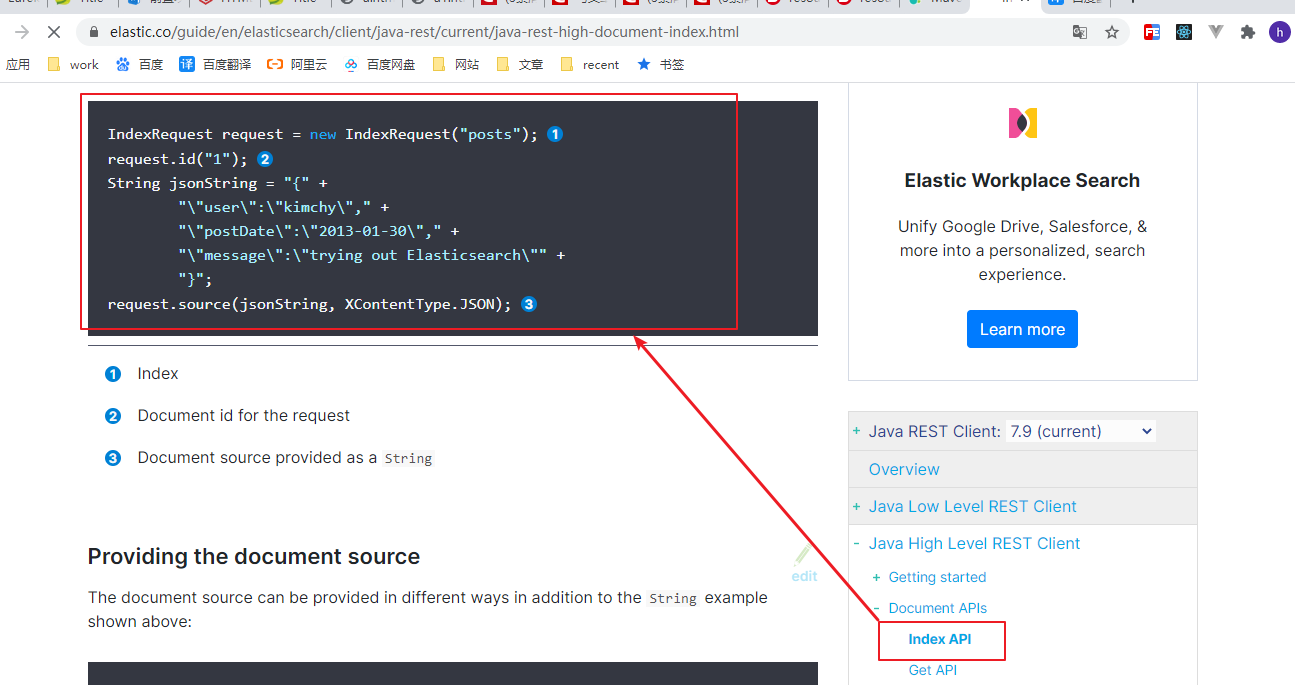Open the 网站 bookmark folder
Viewport: 1295px width, 685px height.
455,64
